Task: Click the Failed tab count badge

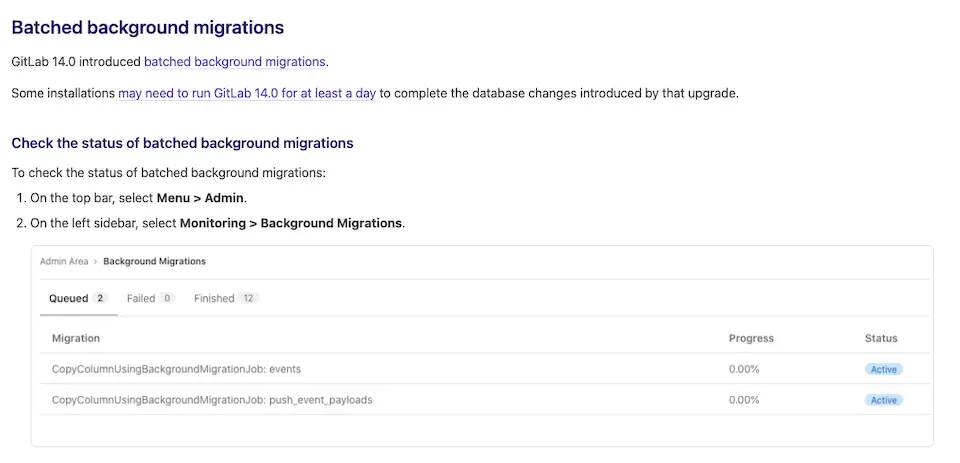Action: click(166, 298)
